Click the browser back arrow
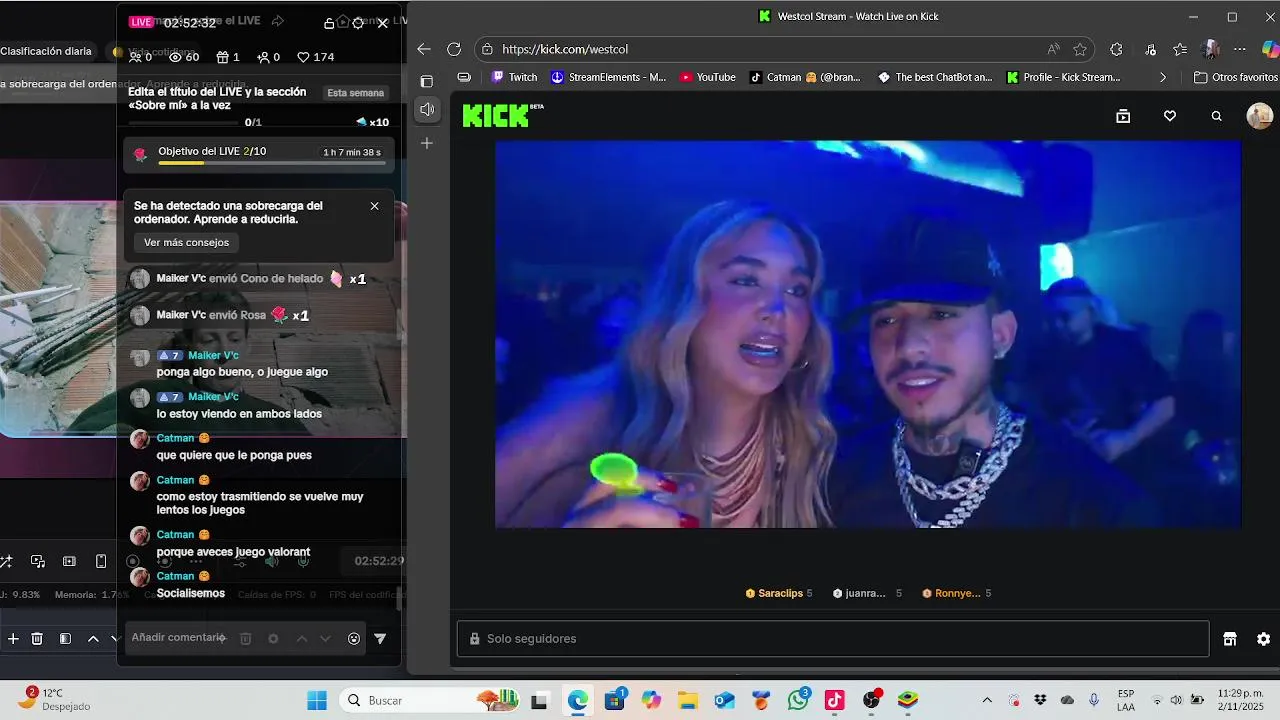Screen dimensions: 1280x720 [424, 49]
